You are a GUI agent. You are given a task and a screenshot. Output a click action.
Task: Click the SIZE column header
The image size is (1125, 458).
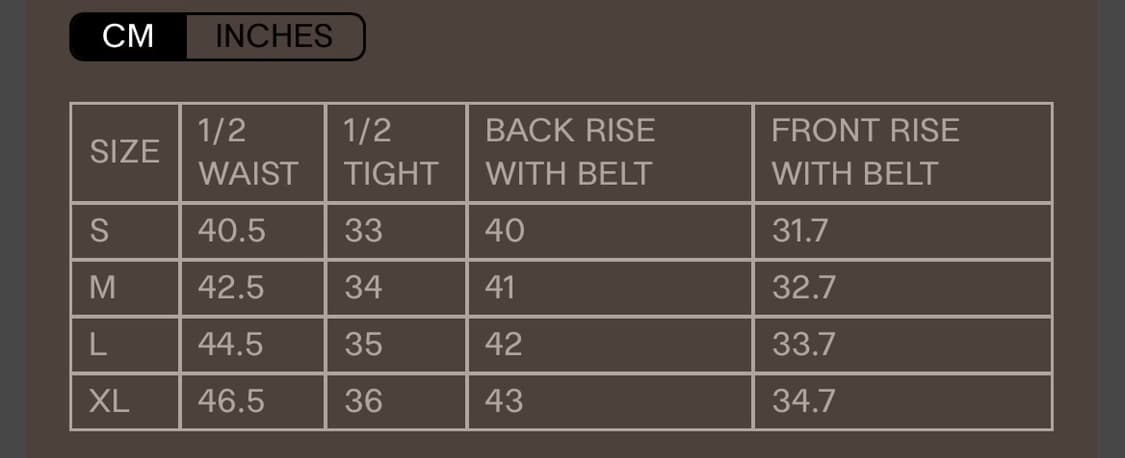pyautogui.click(x=125, y=152)
